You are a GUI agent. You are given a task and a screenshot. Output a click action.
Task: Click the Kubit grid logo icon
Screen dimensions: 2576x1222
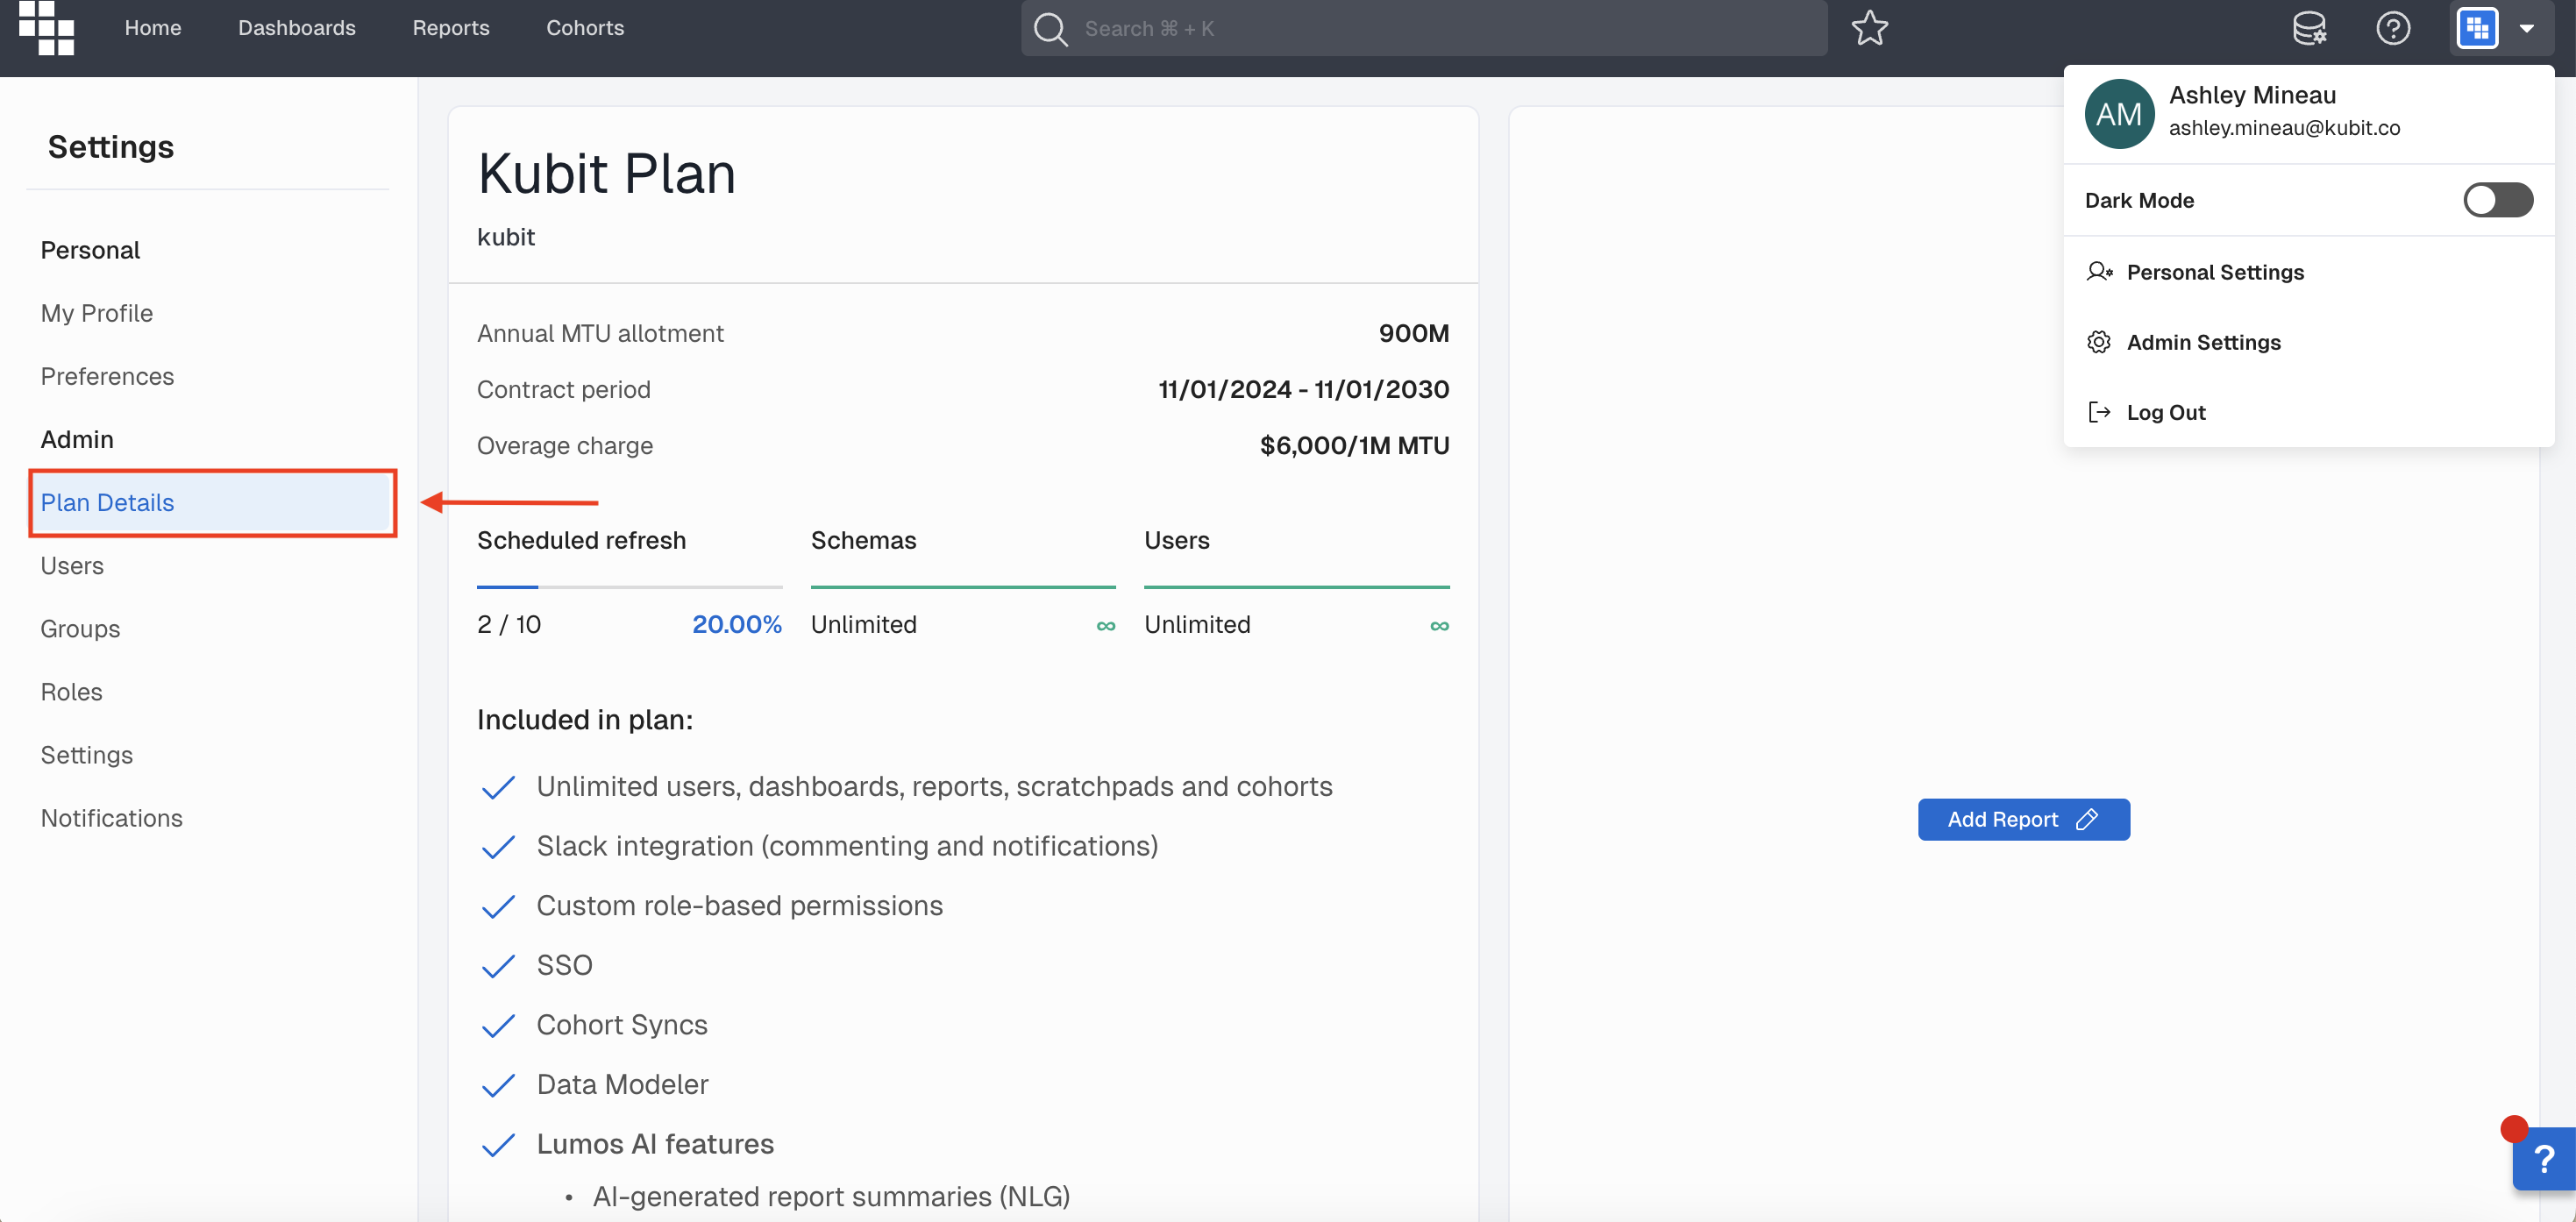point(46,28)
